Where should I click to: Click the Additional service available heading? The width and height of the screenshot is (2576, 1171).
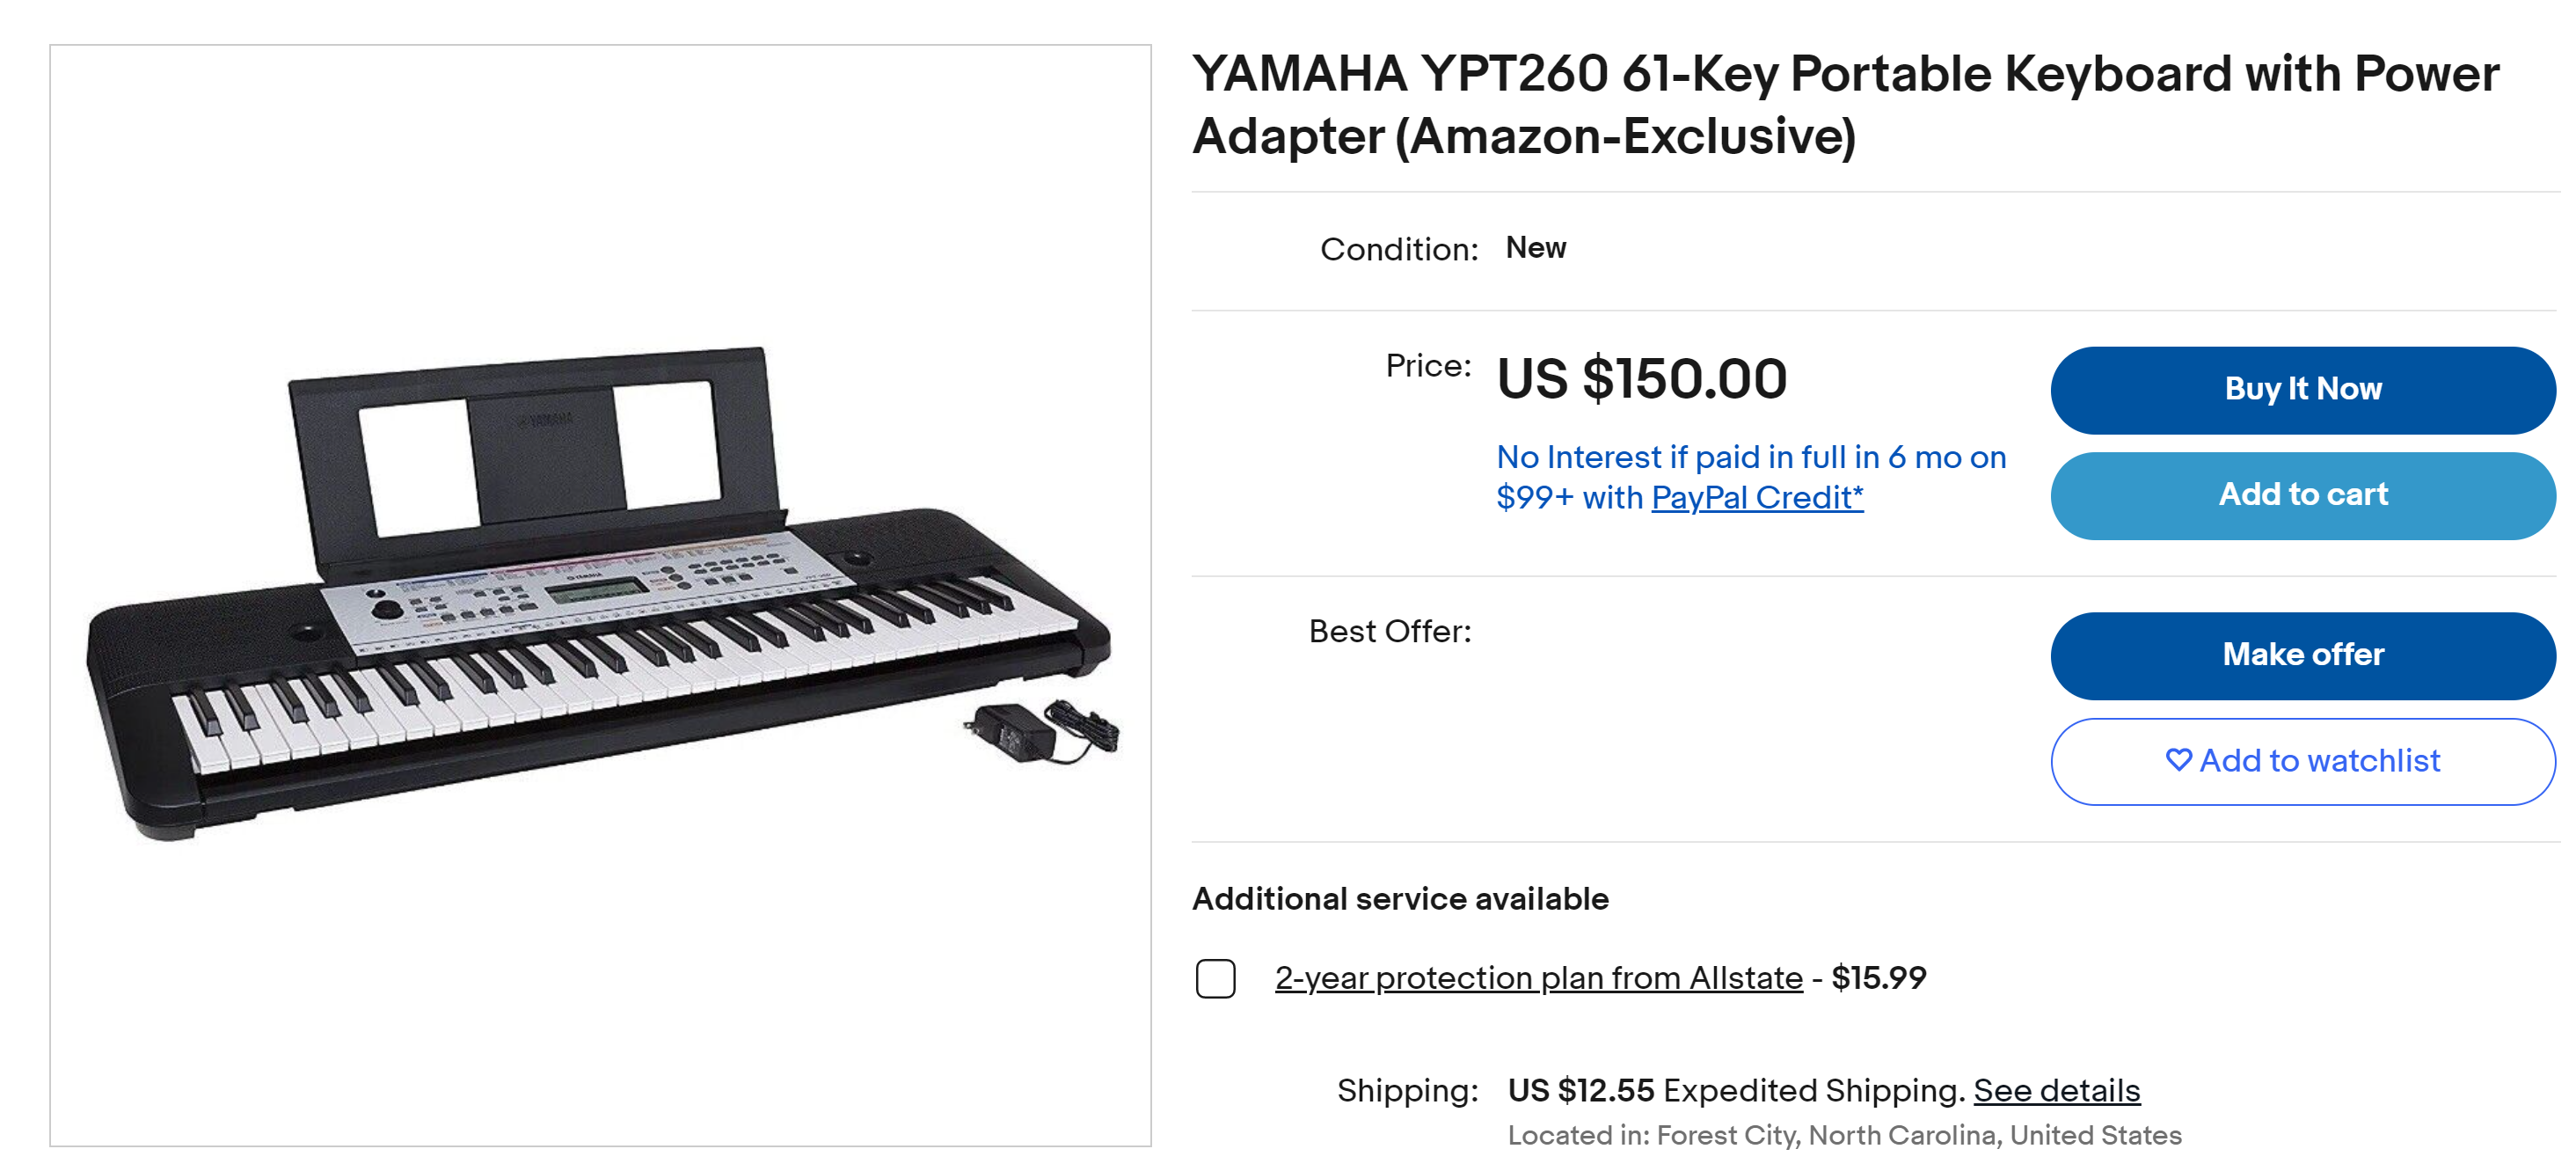click(1400, 899)
